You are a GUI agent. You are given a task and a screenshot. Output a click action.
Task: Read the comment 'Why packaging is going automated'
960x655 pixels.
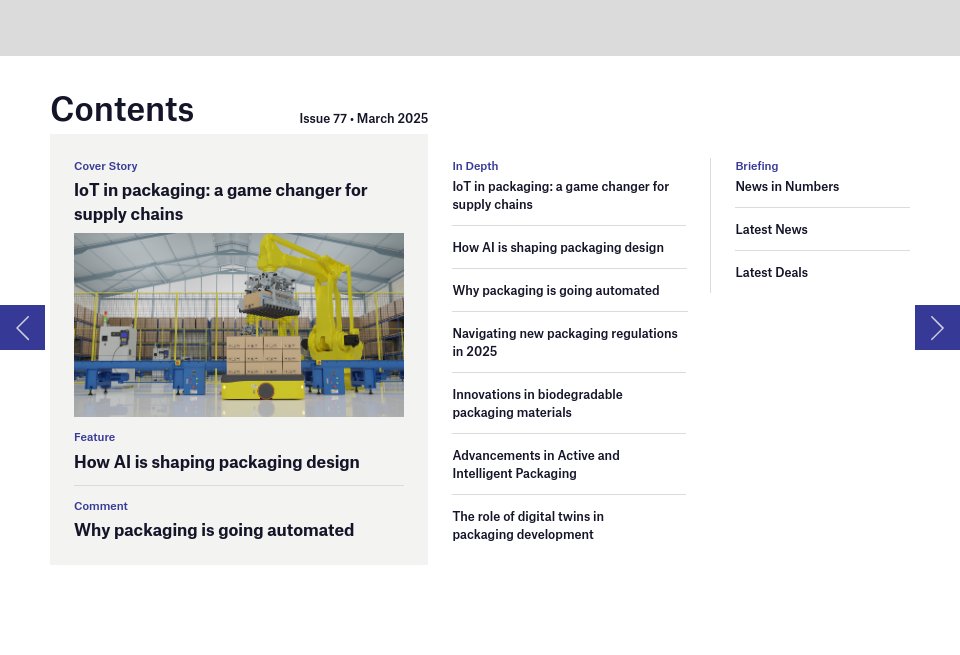click(213, 530)
